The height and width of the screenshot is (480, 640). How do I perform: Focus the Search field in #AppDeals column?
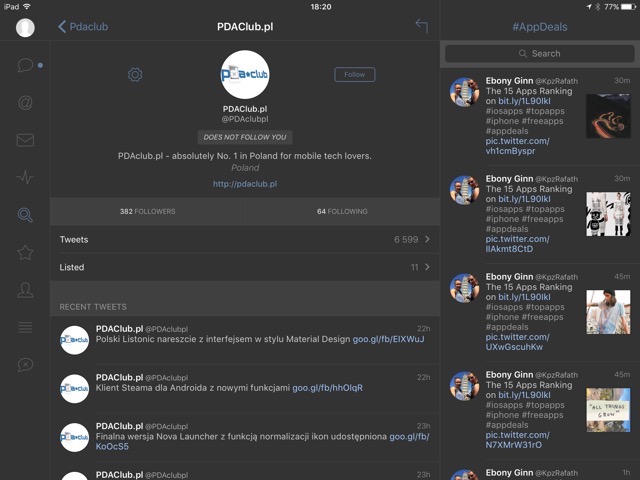click(x=540, y=53)
